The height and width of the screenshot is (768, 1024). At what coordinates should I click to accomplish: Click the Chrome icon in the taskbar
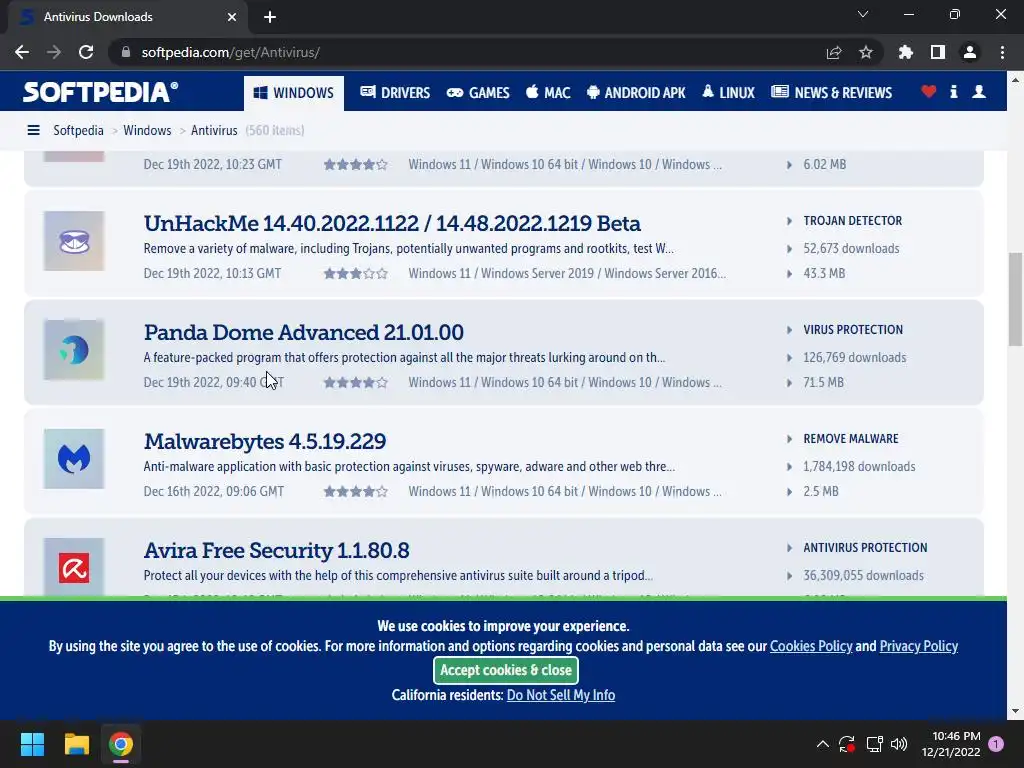click(121, 744)
